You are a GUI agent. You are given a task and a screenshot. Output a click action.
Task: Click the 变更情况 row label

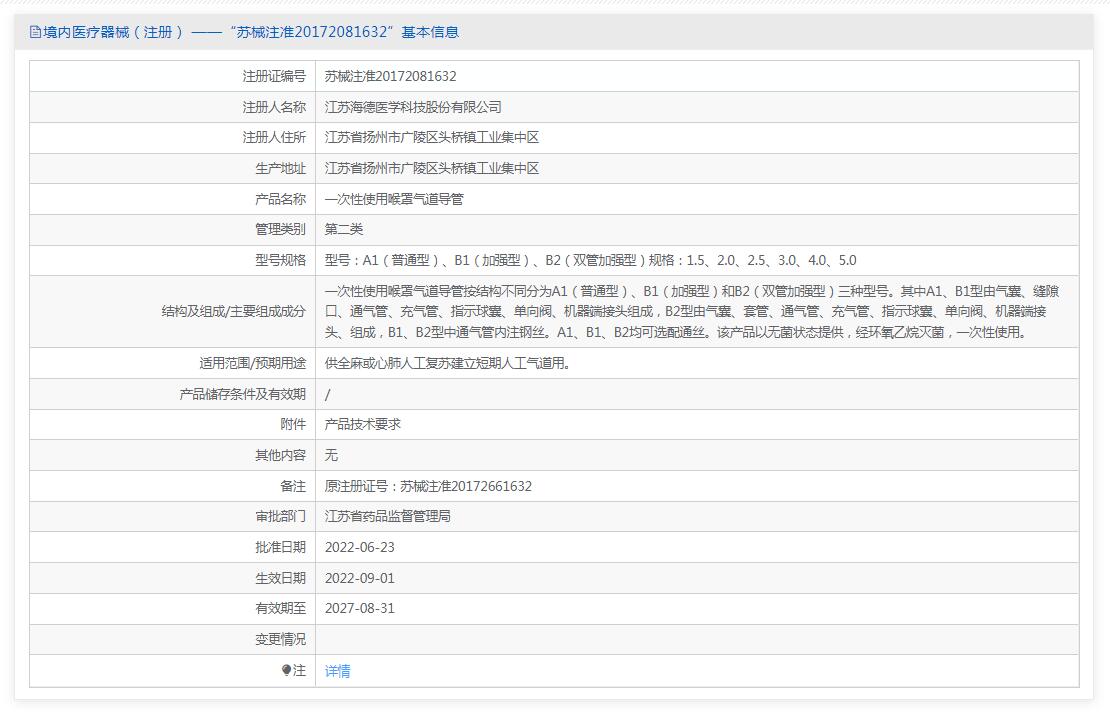[280, 639]
